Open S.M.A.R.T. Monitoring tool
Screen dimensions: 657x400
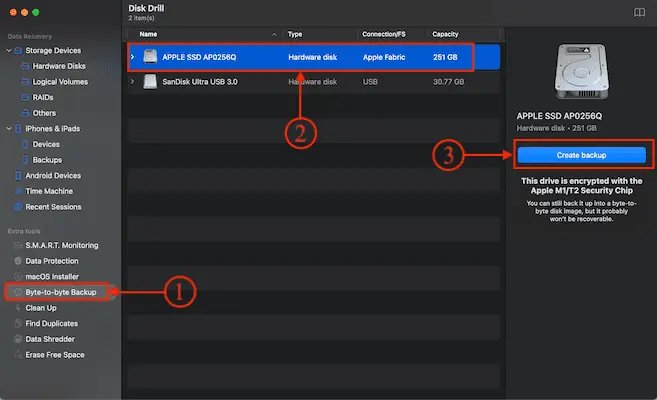click(62, 245)
